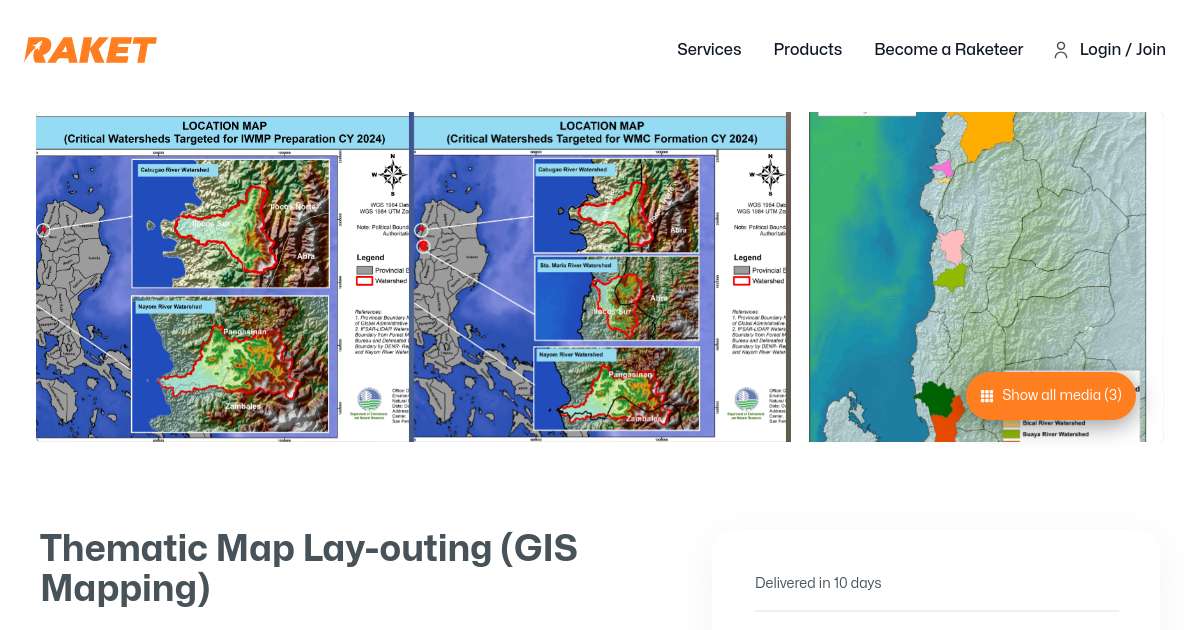This screenshot has height=630, width=1200.
Task: Click the Become a Raketeer link
Action: coord(948,50)
